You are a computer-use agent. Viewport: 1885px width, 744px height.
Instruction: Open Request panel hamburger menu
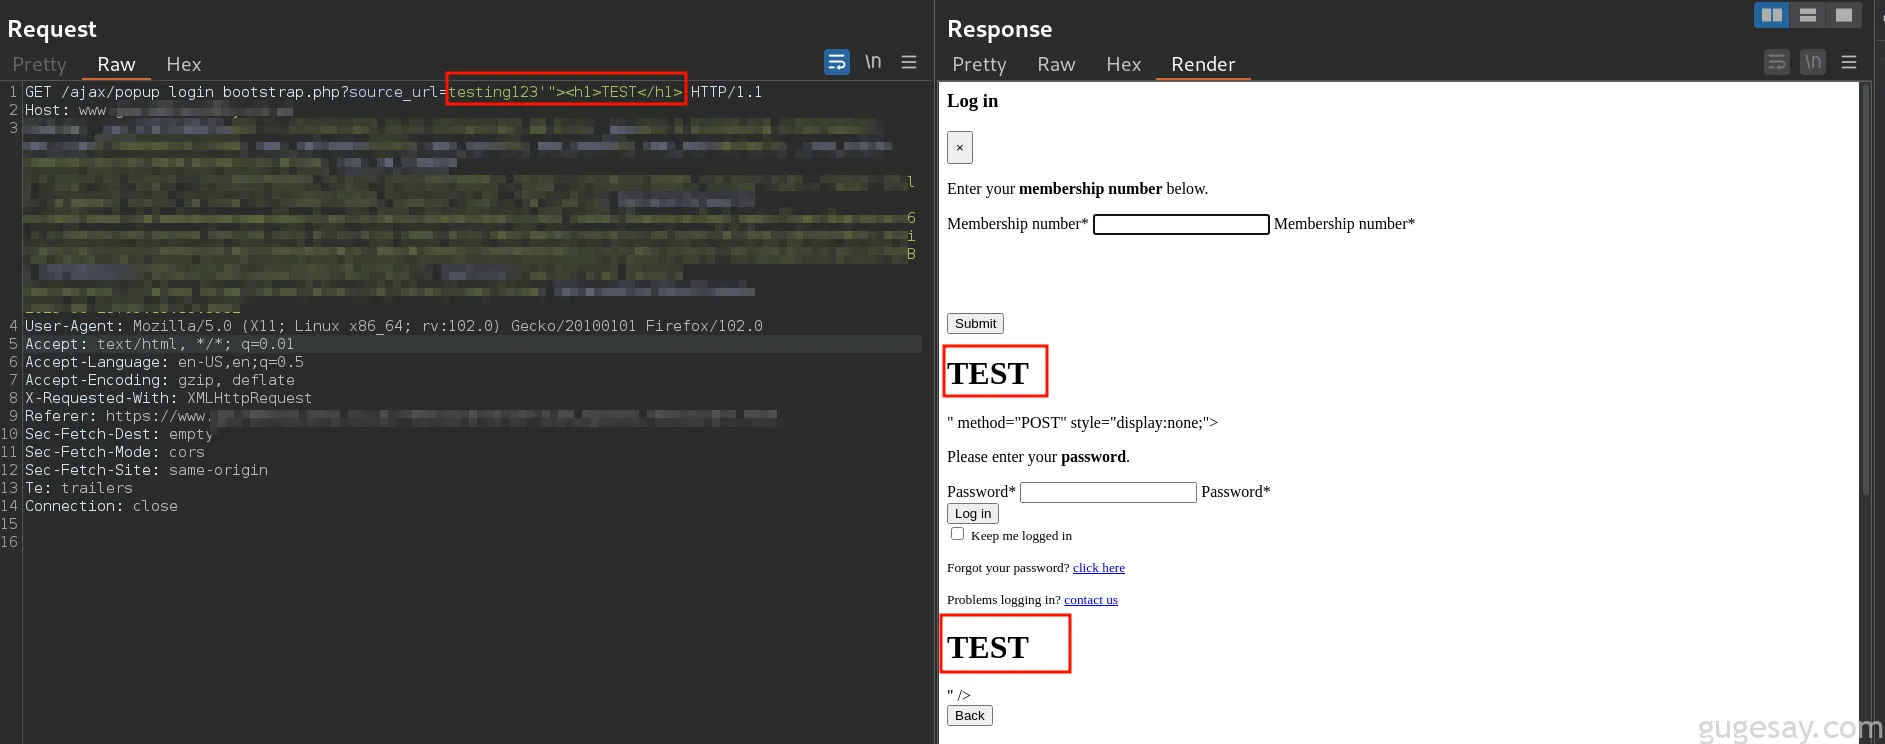coord(909,62)
